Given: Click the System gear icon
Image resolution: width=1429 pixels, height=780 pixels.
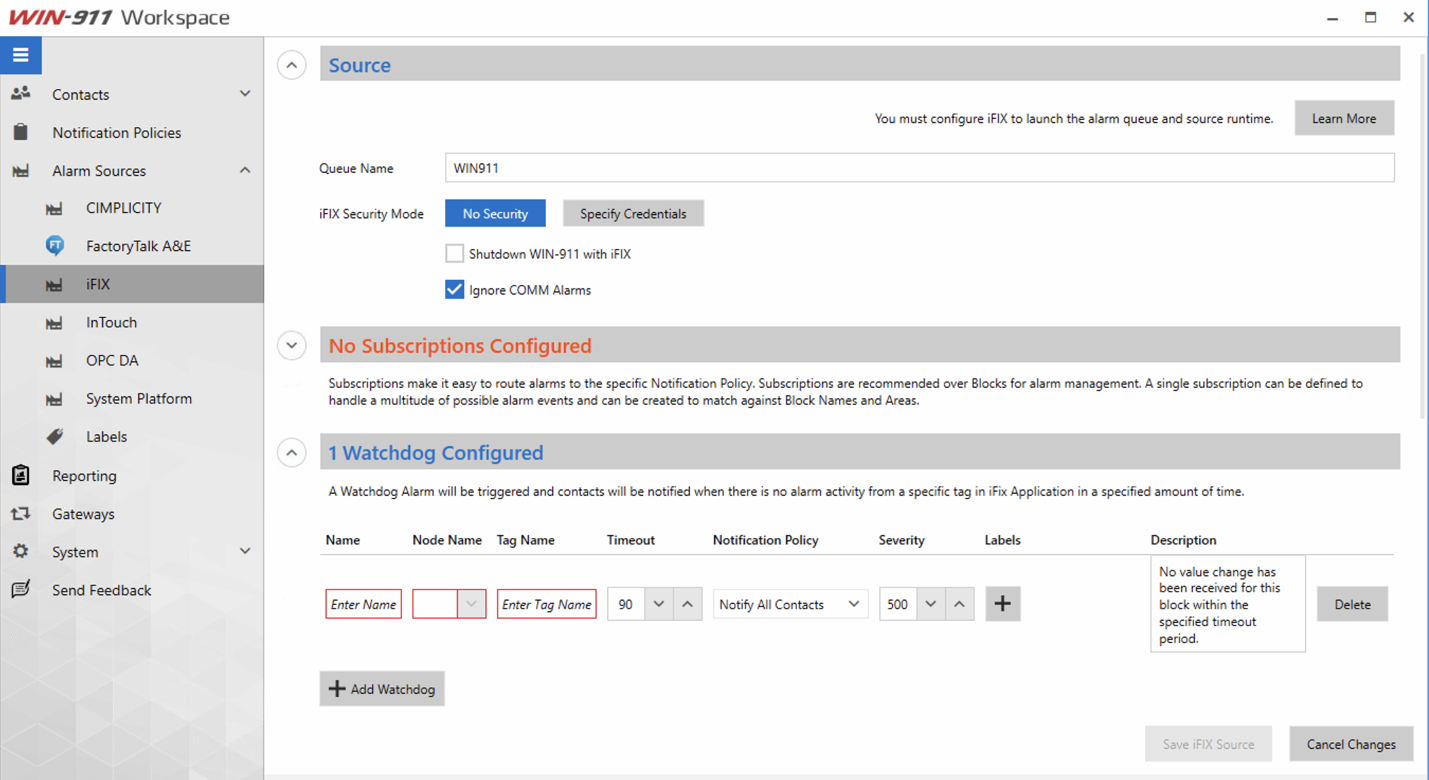Looking at the screenshot, I should click(20, 551).
